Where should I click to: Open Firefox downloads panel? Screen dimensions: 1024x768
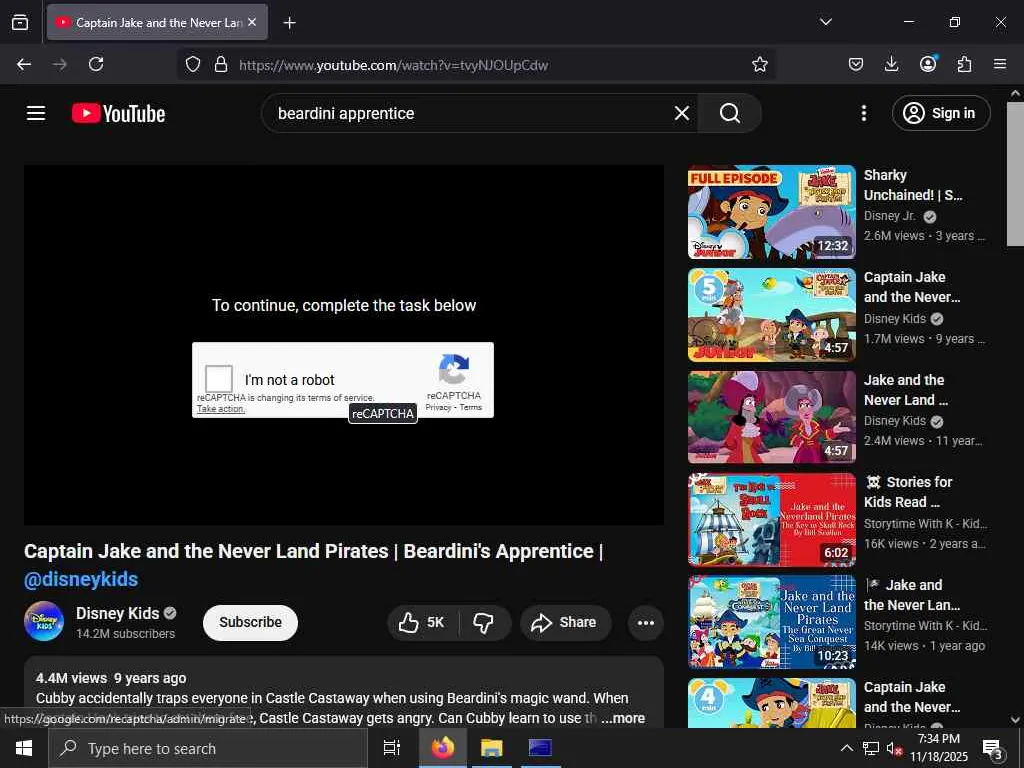(x=891, y=64)
